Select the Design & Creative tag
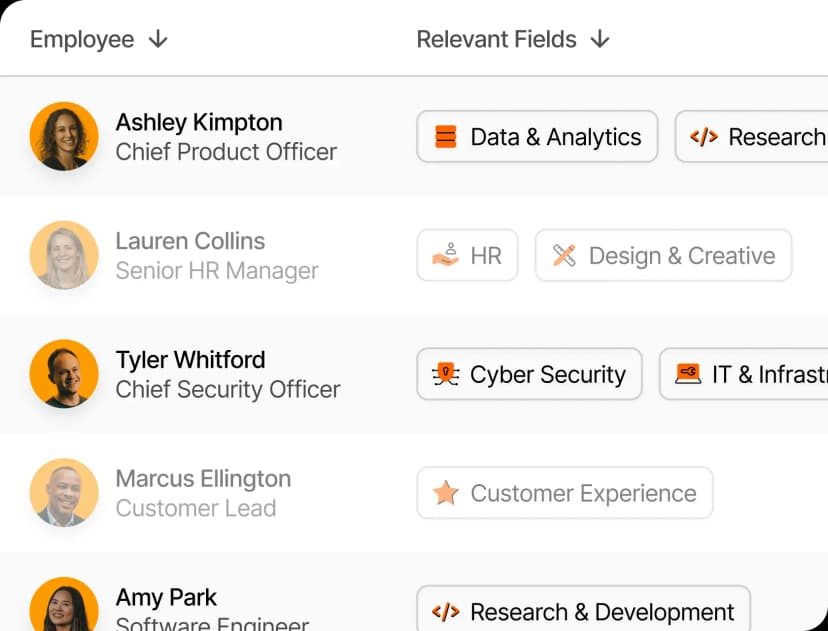828x631 pixels. [663, 256]
